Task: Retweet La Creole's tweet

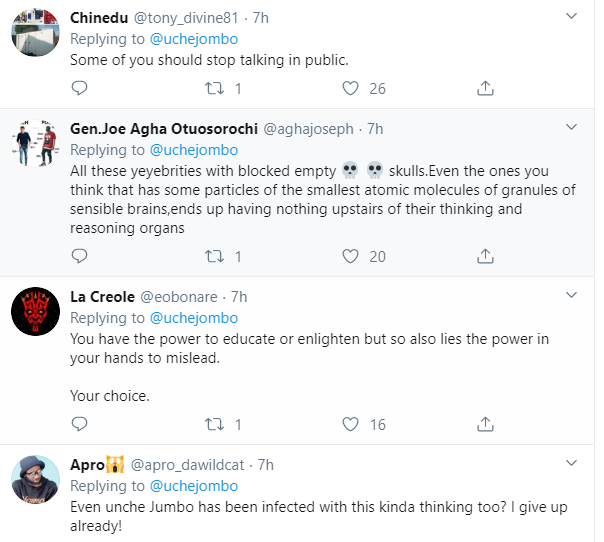Action: (x=212, y=425)
